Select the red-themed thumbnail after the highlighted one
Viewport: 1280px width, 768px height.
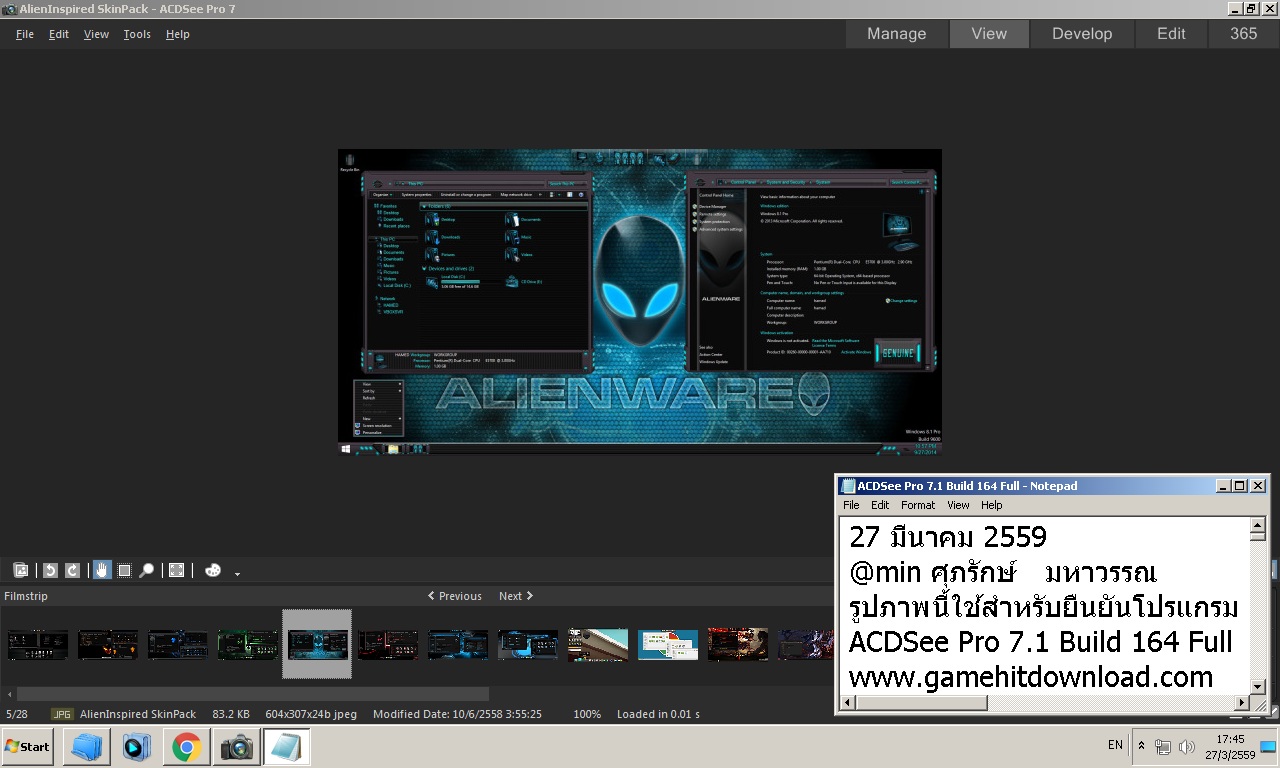[x=388, y=645]
